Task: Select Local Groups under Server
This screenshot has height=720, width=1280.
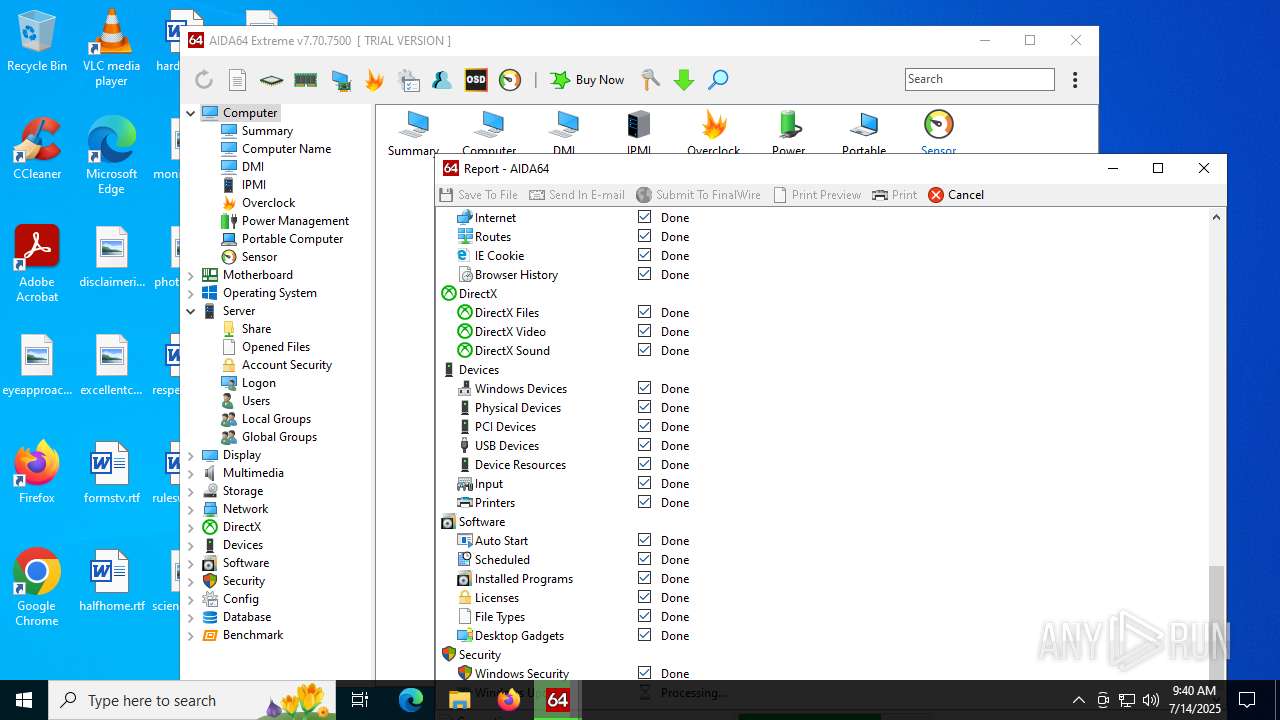Action: tap(276, 419)
